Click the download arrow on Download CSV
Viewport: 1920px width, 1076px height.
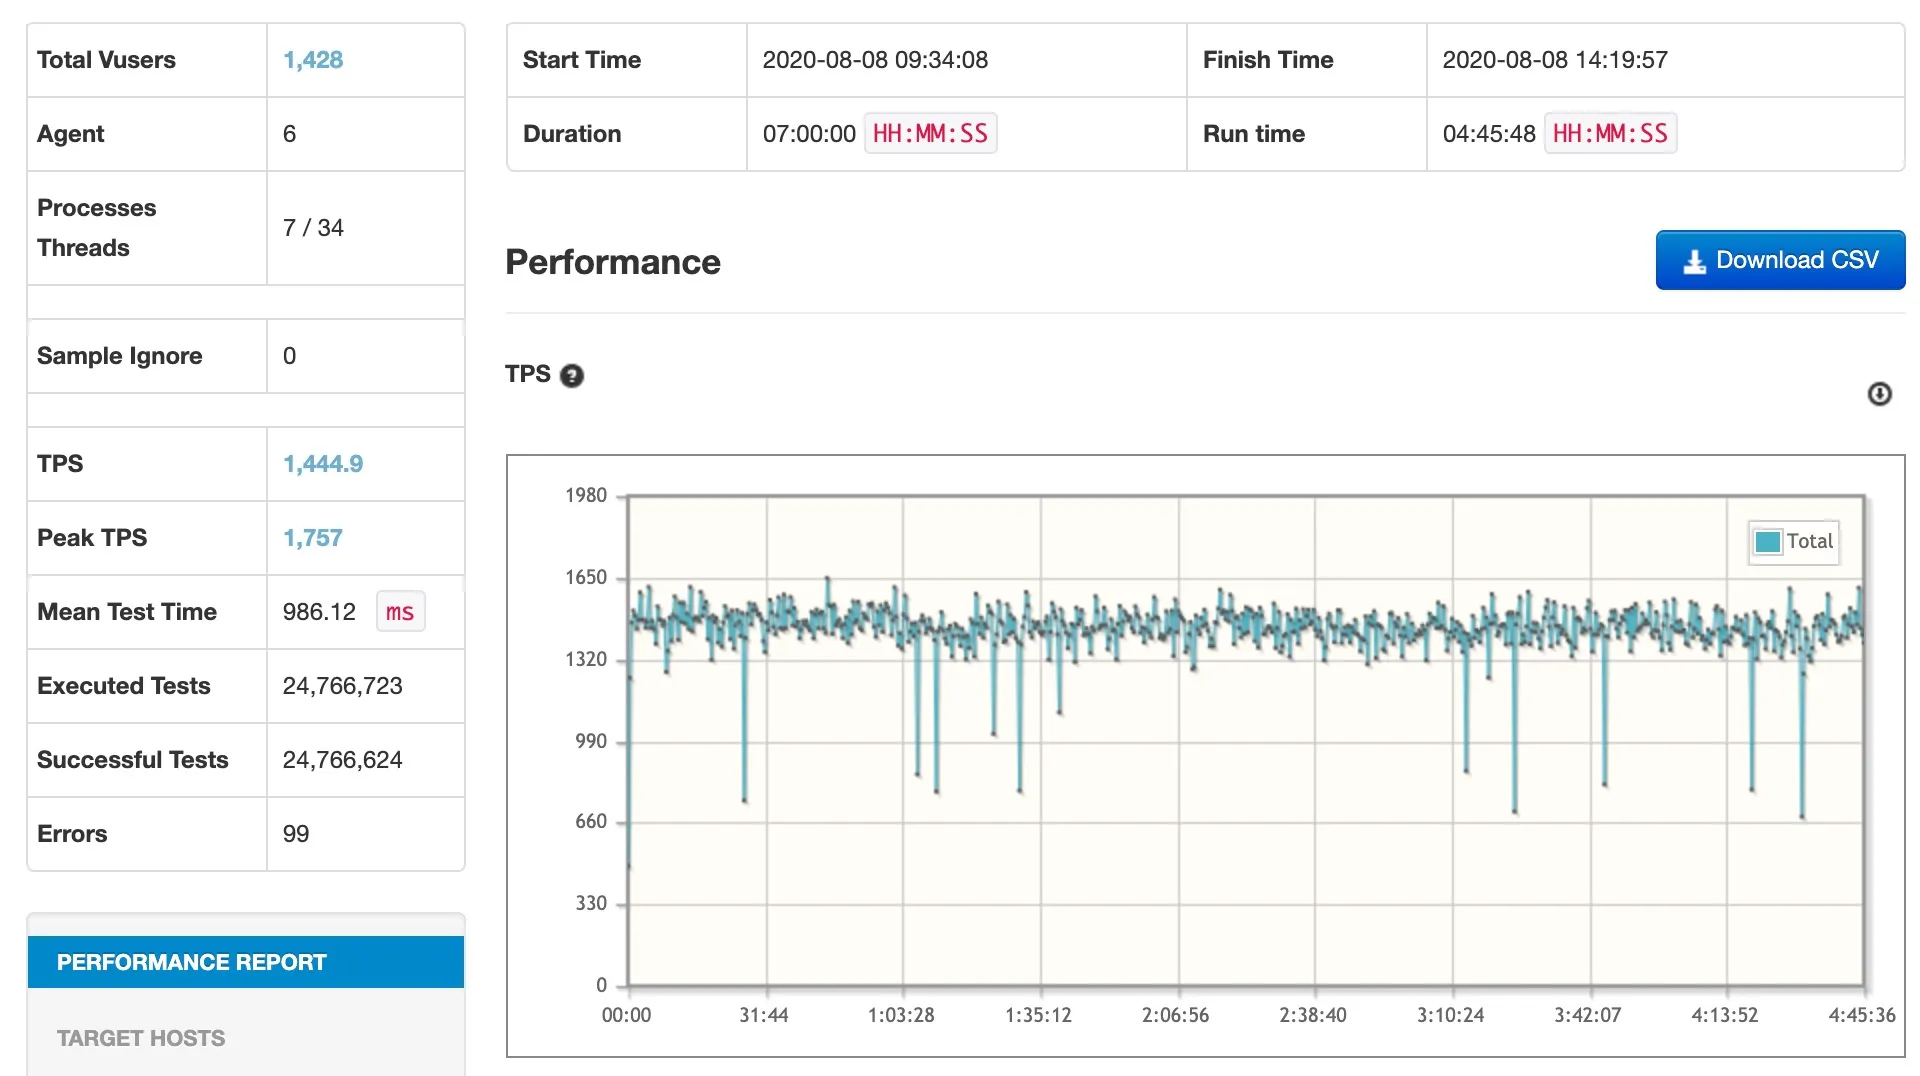(1694, 261)
